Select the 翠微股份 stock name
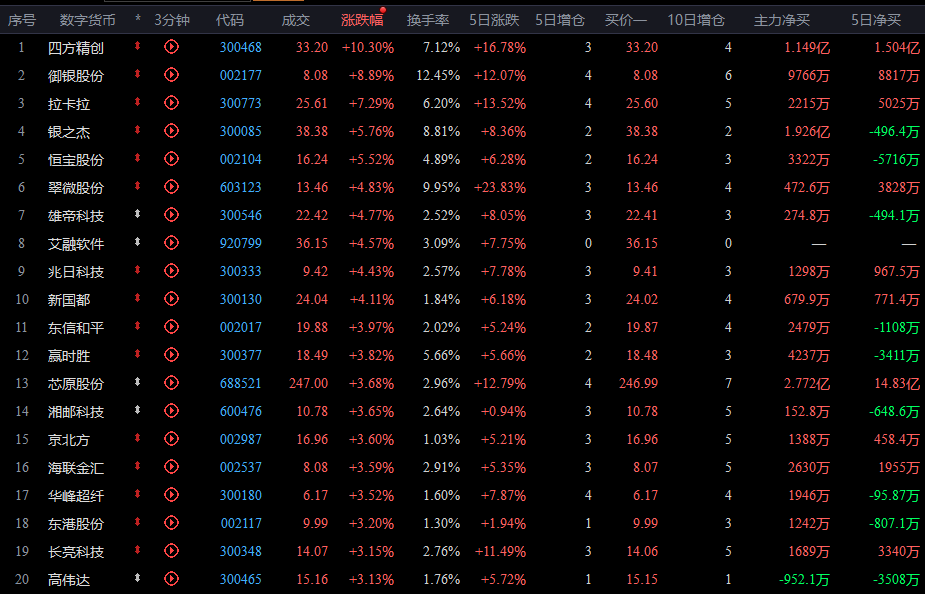 [75, 187]
